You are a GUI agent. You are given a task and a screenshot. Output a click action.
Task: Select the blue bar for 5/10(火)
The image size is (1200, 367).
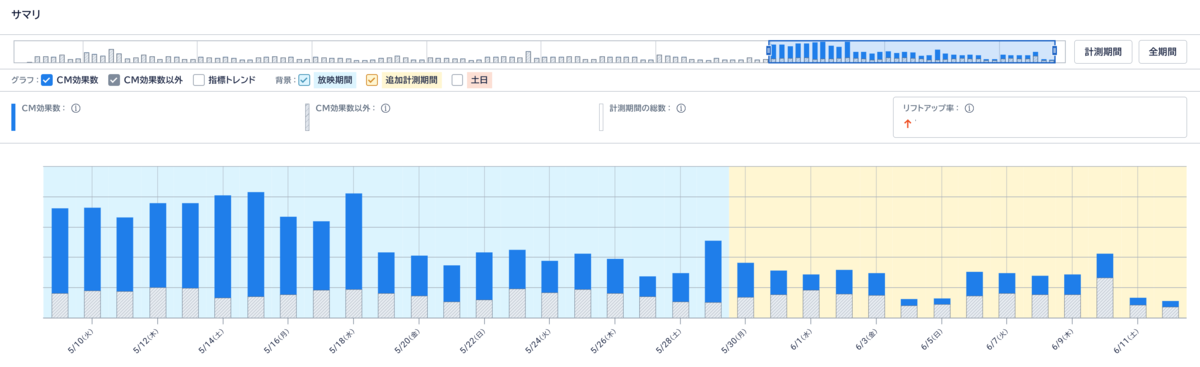click(92, 249)
